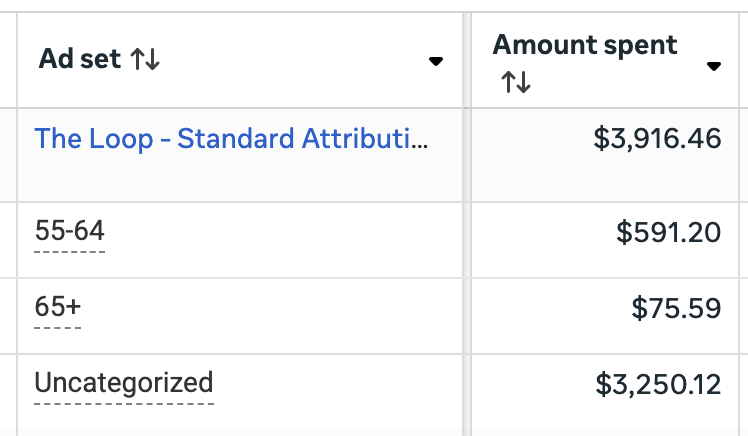Screen dimensions: 748x436
Task: Click the Uncategorized breakdown label
Action: coord(124,382)
